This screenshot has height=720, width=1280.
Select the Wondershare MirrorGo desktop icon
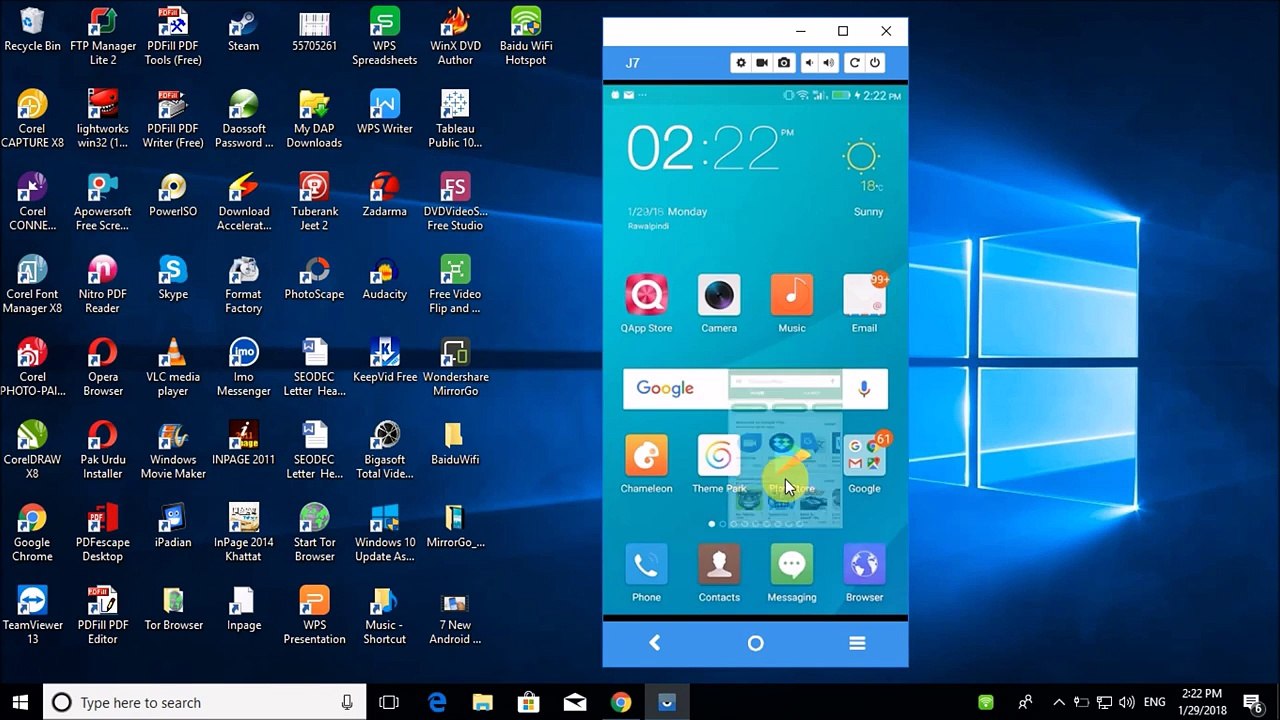pos(455,368)
